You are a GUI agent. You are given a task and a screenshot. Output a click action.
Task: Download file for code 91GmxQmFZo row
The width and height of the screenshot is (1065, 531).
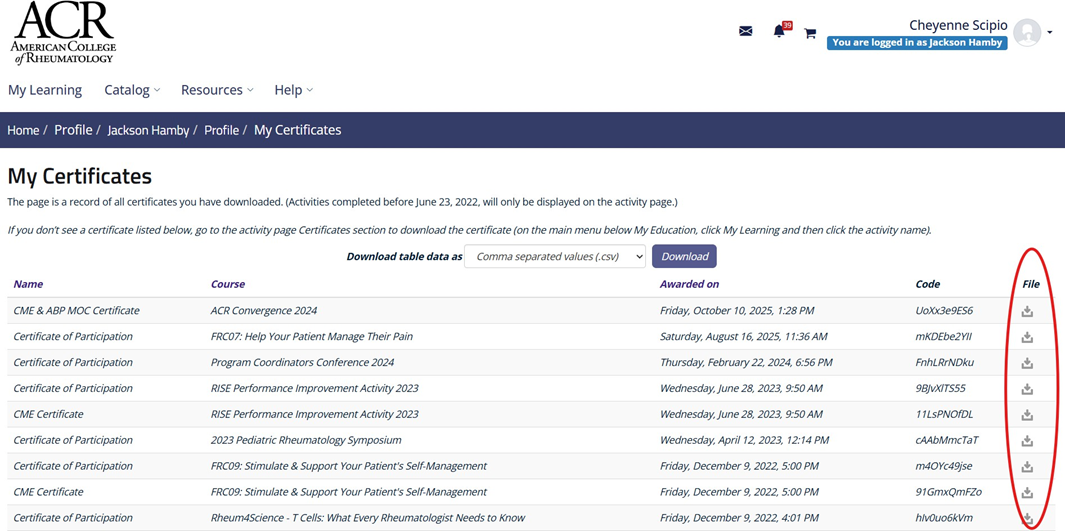point(1027,492)
